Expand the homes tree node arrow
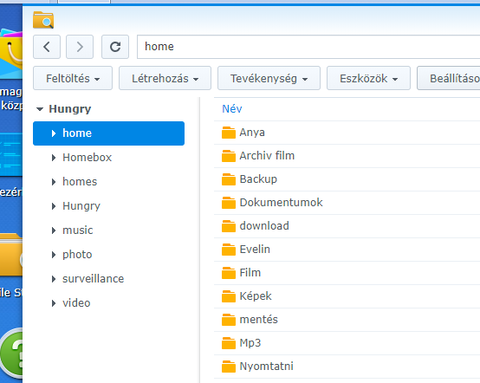Viewport: 480px width, 383px height. click(x=54, y=182)
